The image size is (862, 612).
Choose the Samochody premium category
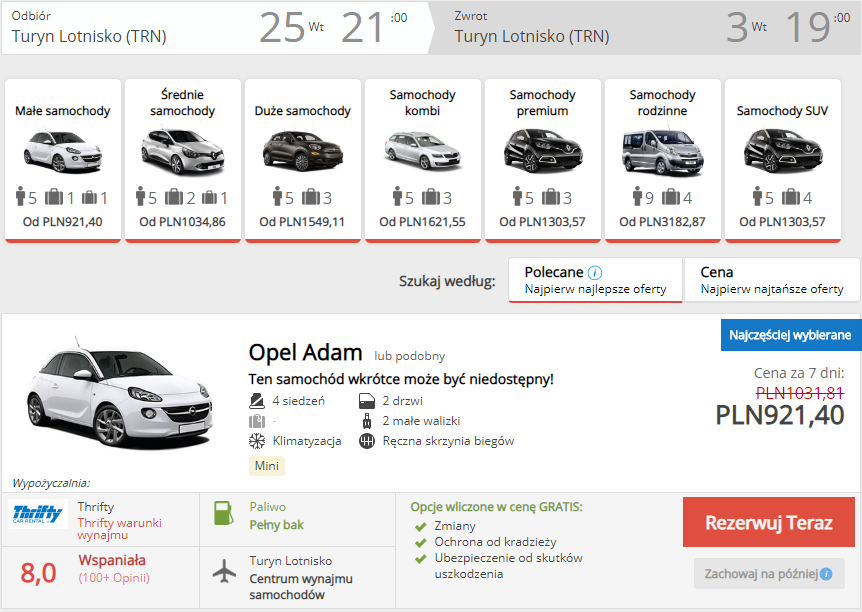pyautogui.click(x=542, y=160)
